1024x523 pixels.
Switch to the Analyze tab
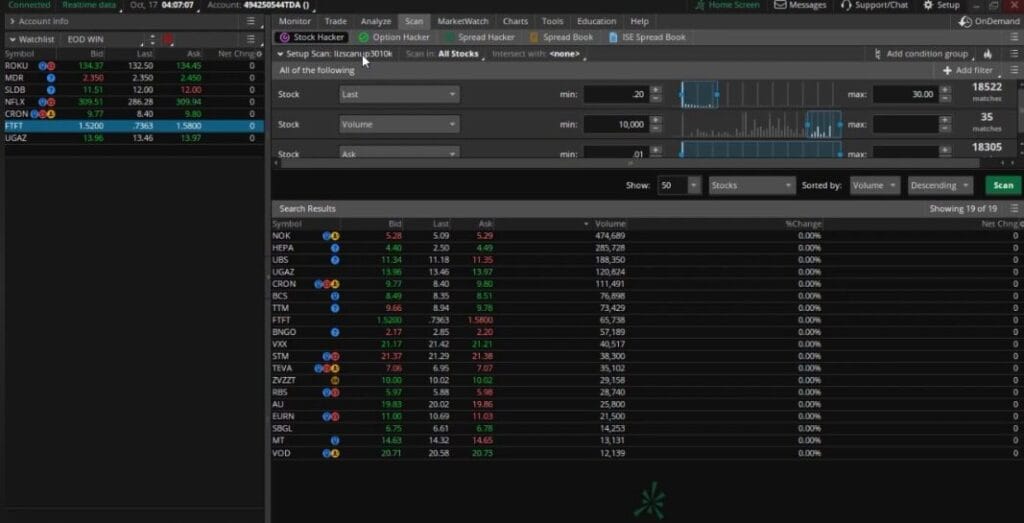click(376, 21)
